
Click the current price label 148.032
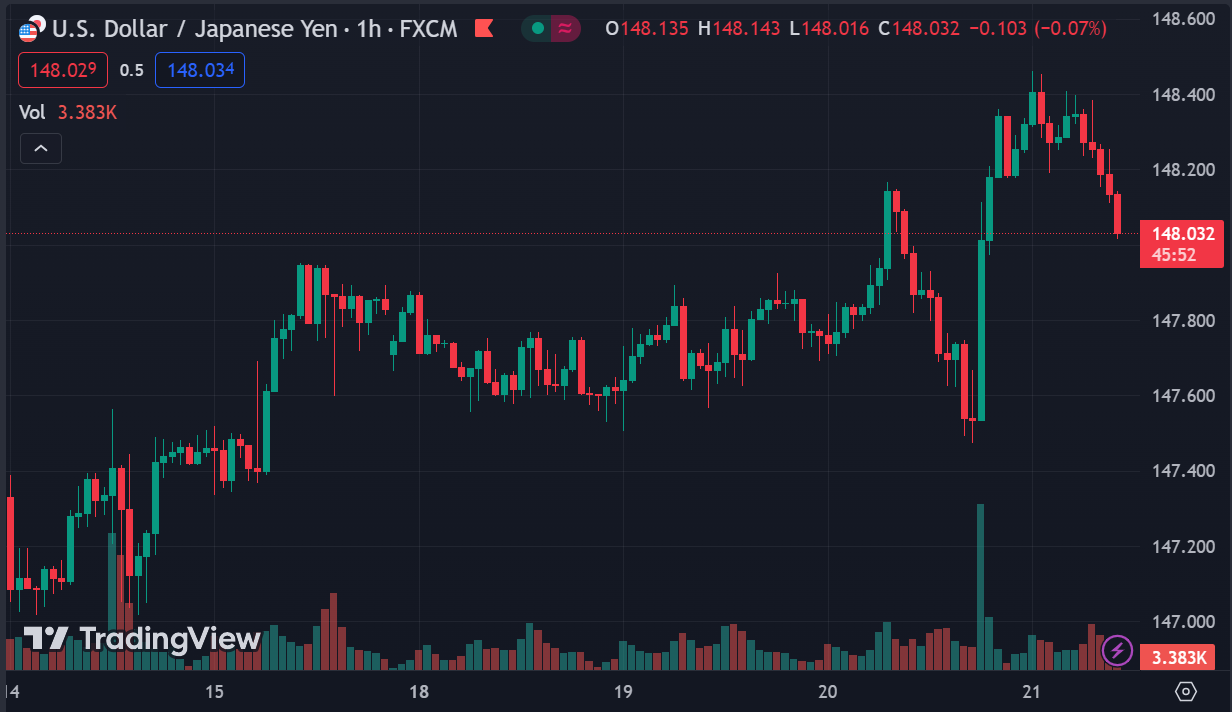[1182, 235]
